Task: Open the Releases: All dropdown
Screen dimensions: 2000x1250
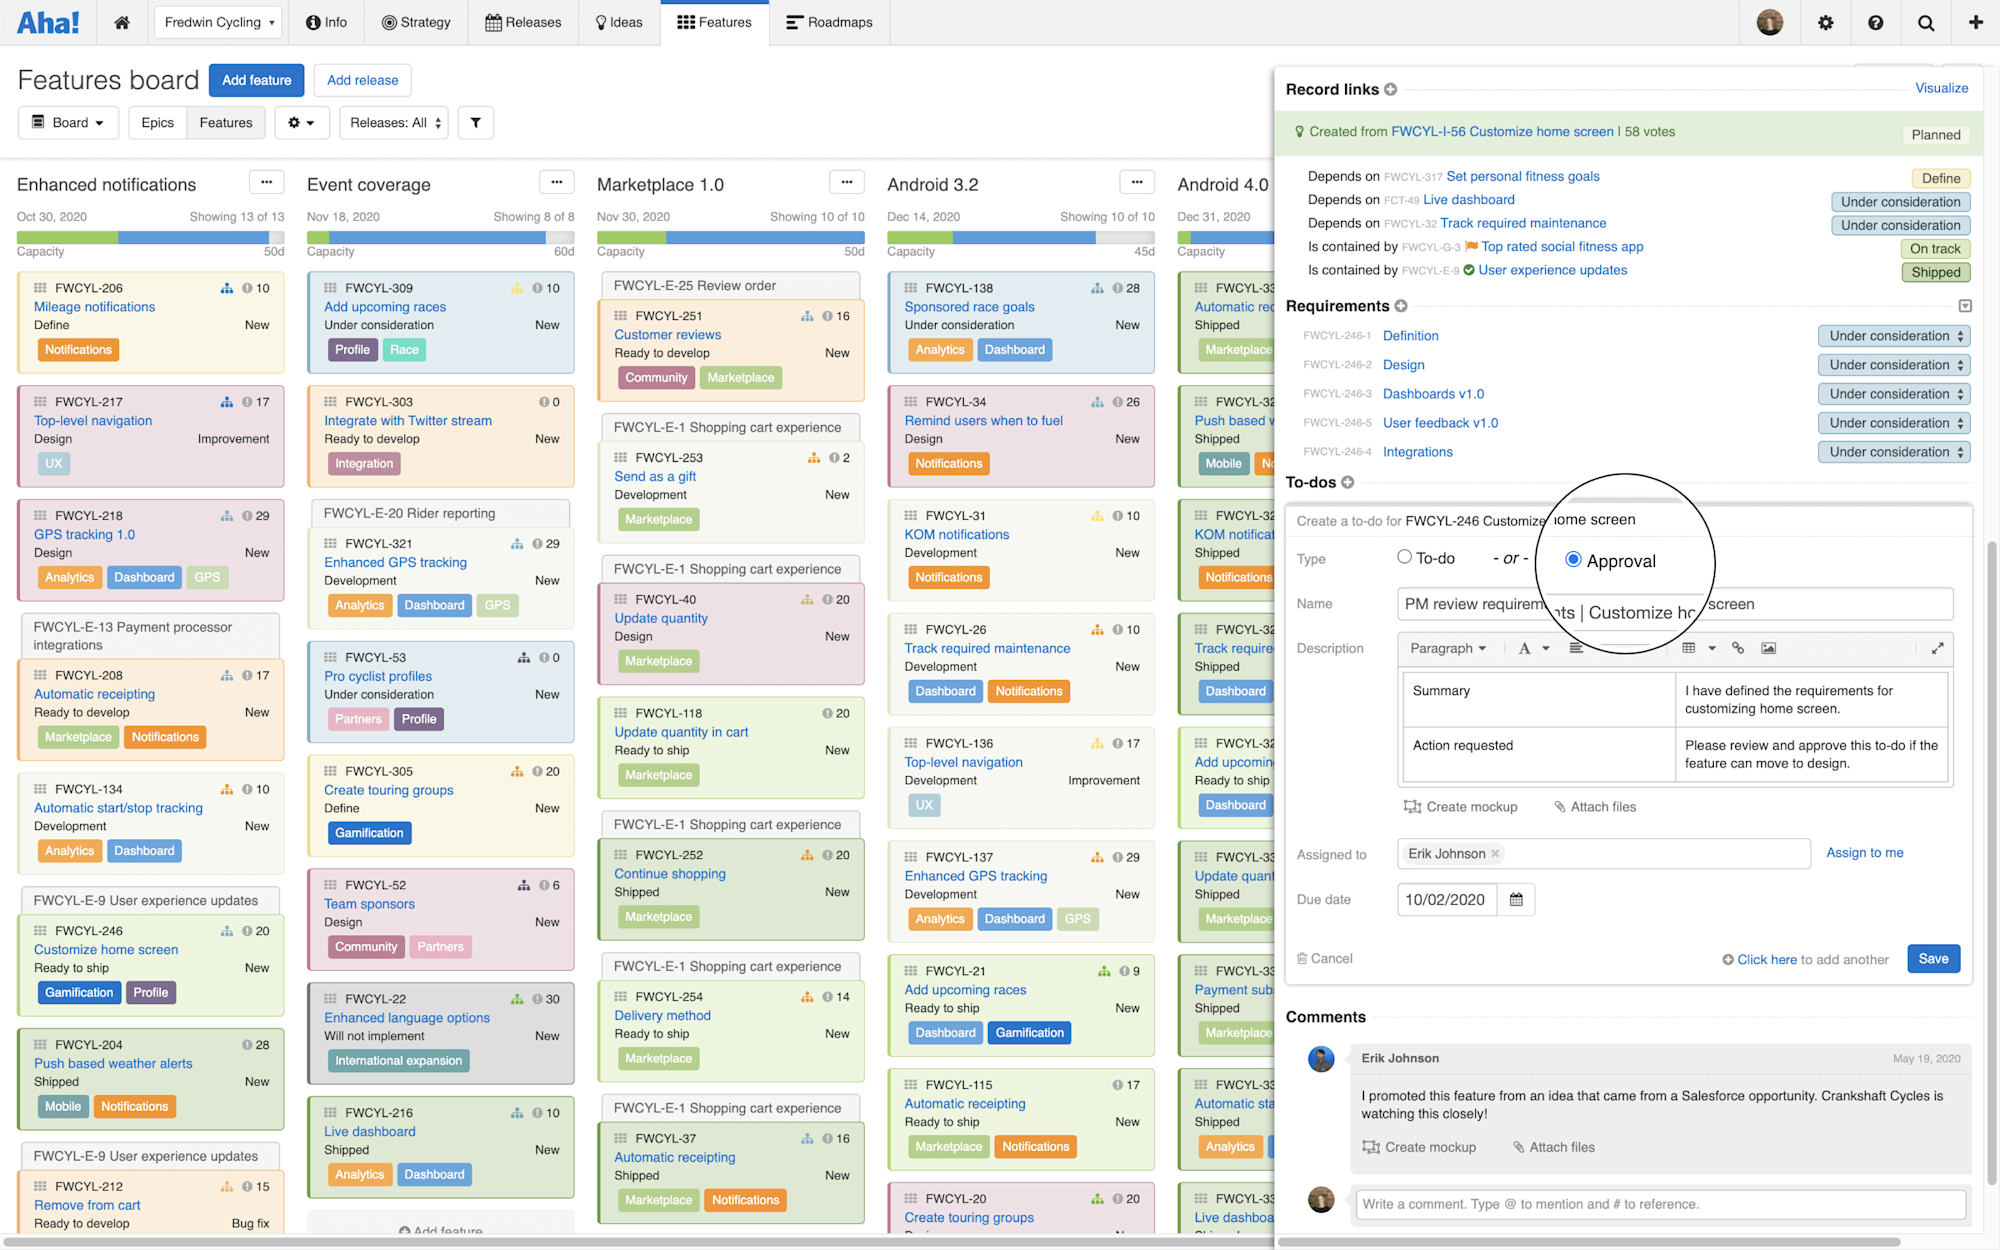Action: click(x=393, y=122)
